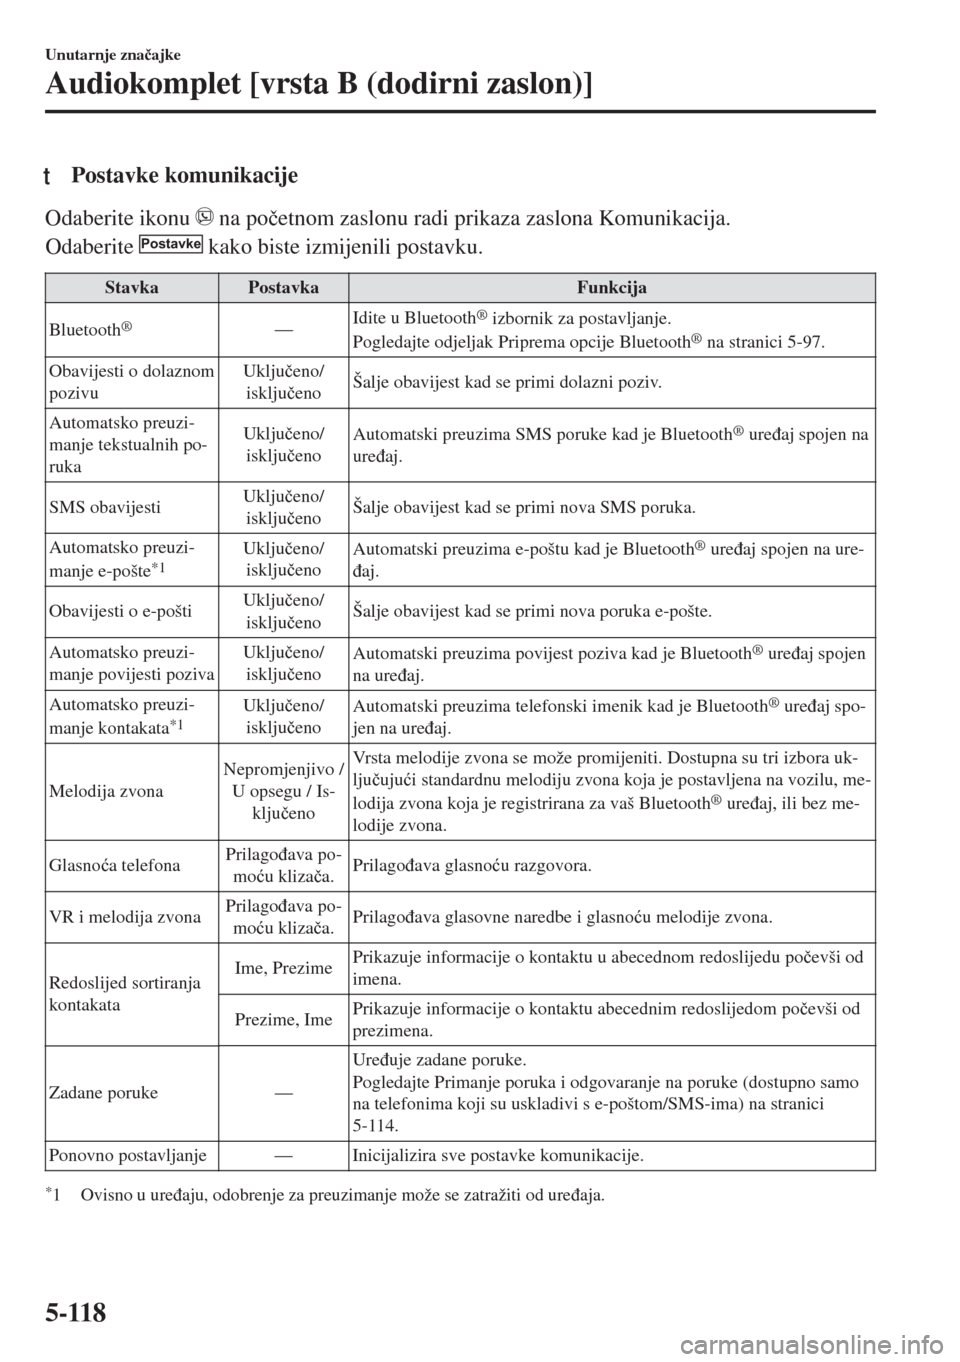Click the footnote '*1 Ovisno u uređaju...'
The height and width of the screenshot is (1362, 960).
326,1194
